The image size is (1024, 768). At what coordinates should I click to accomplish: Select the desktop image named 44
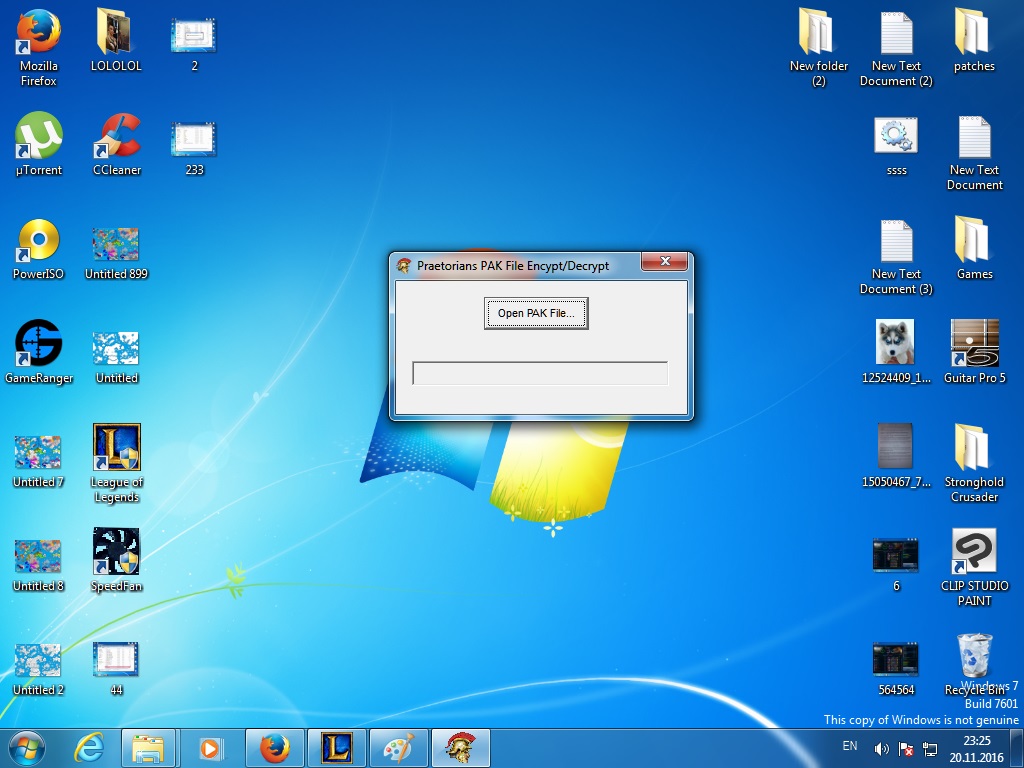pos(116,668)
